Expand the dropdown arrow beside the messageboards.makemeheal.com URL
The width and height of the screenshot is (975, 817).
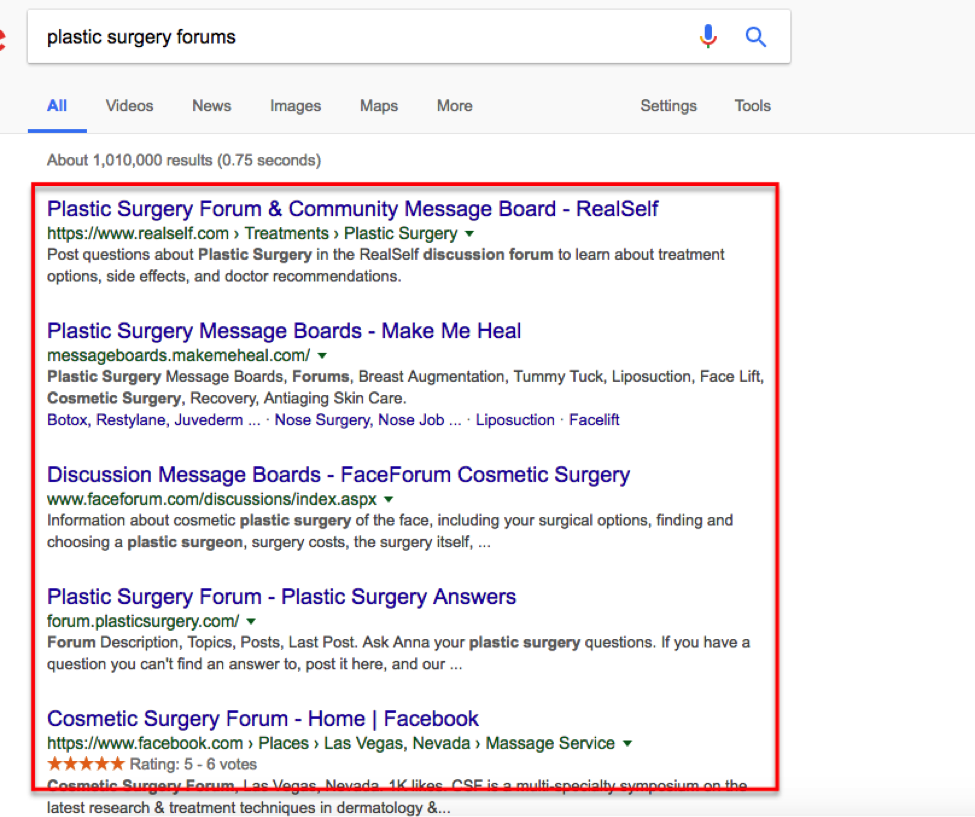[x=322, y=356]
